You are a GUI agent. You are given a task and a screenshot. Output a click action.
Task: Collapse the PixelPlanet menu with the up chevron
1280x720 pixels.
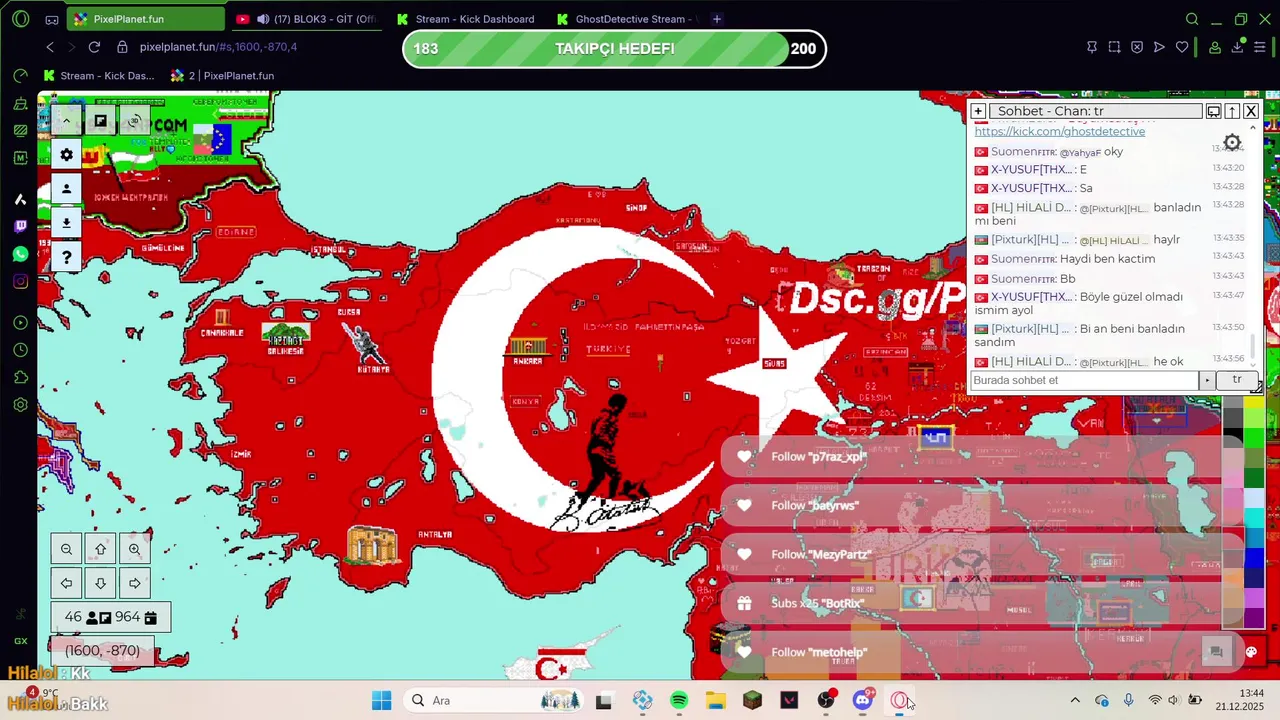point(66,121)
